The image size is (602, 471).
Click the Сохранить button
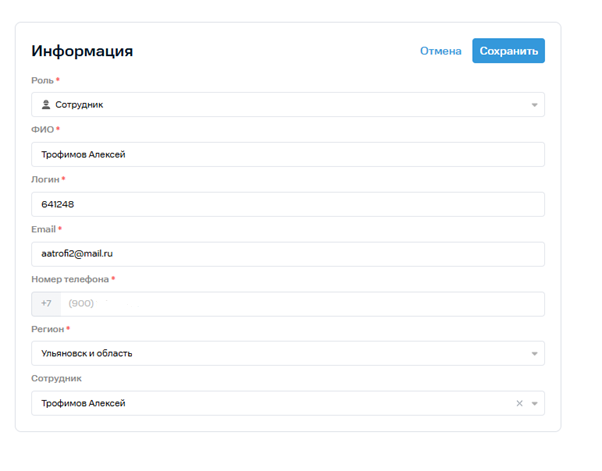(508, 51)
